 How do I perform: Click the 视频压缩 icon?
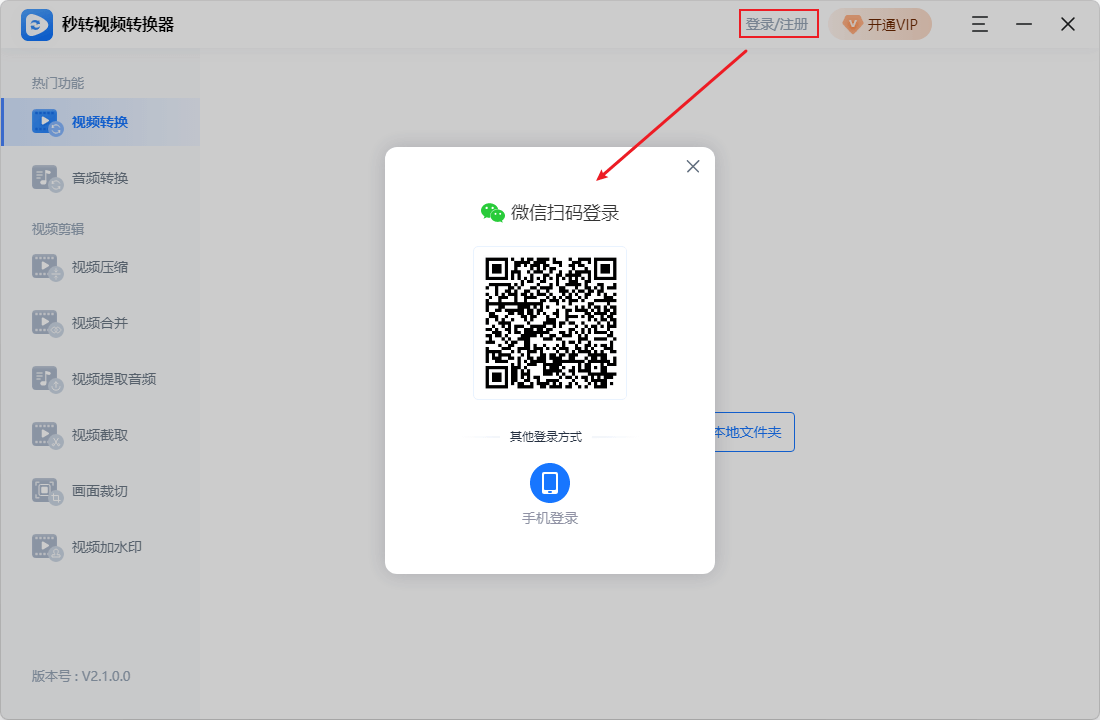point(47,267)
